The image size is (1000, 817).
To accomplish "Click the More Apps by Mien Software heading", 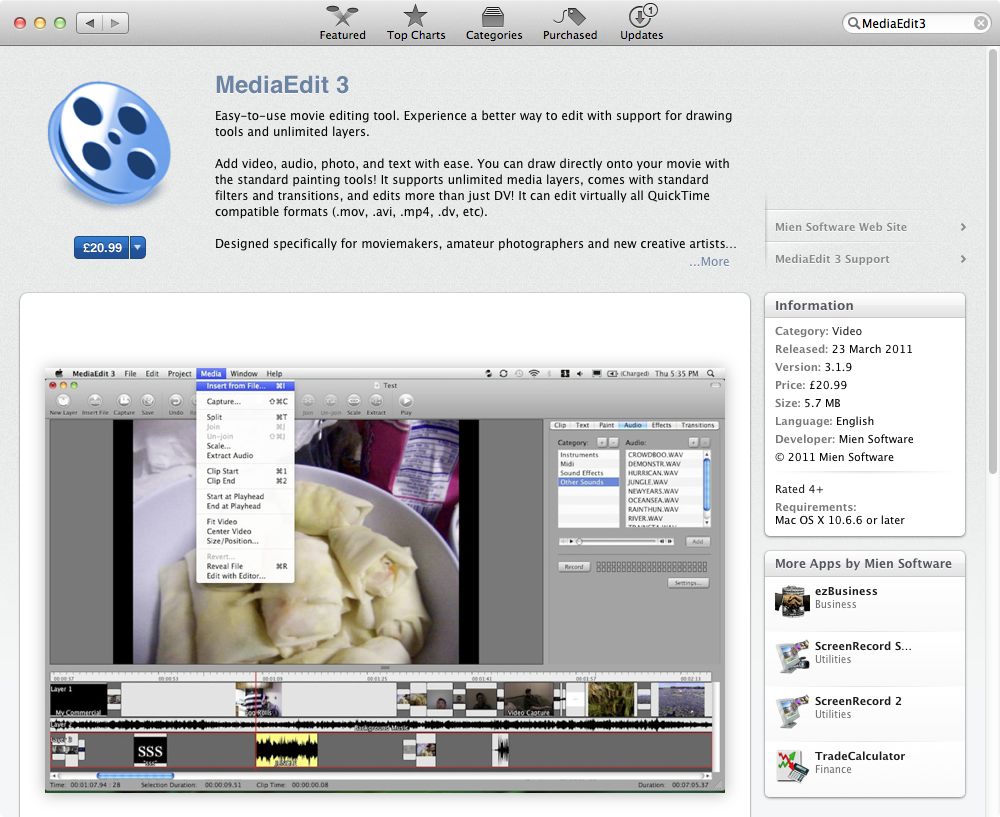I will pos(863,563).
